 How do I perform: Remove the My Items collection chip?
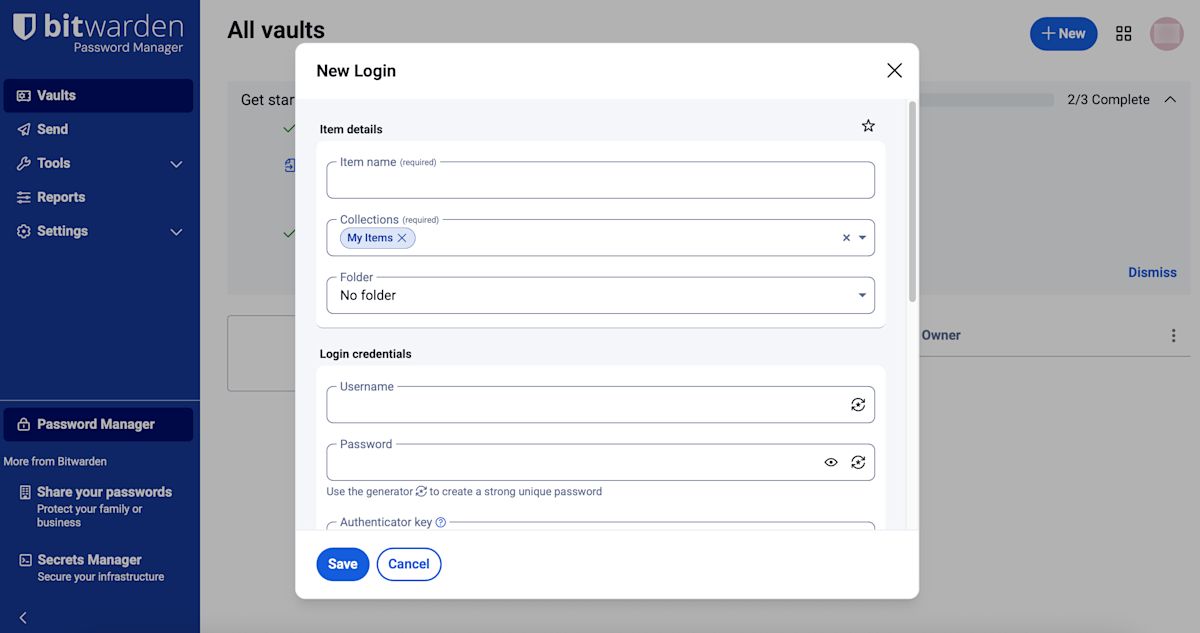click(402, 238)
